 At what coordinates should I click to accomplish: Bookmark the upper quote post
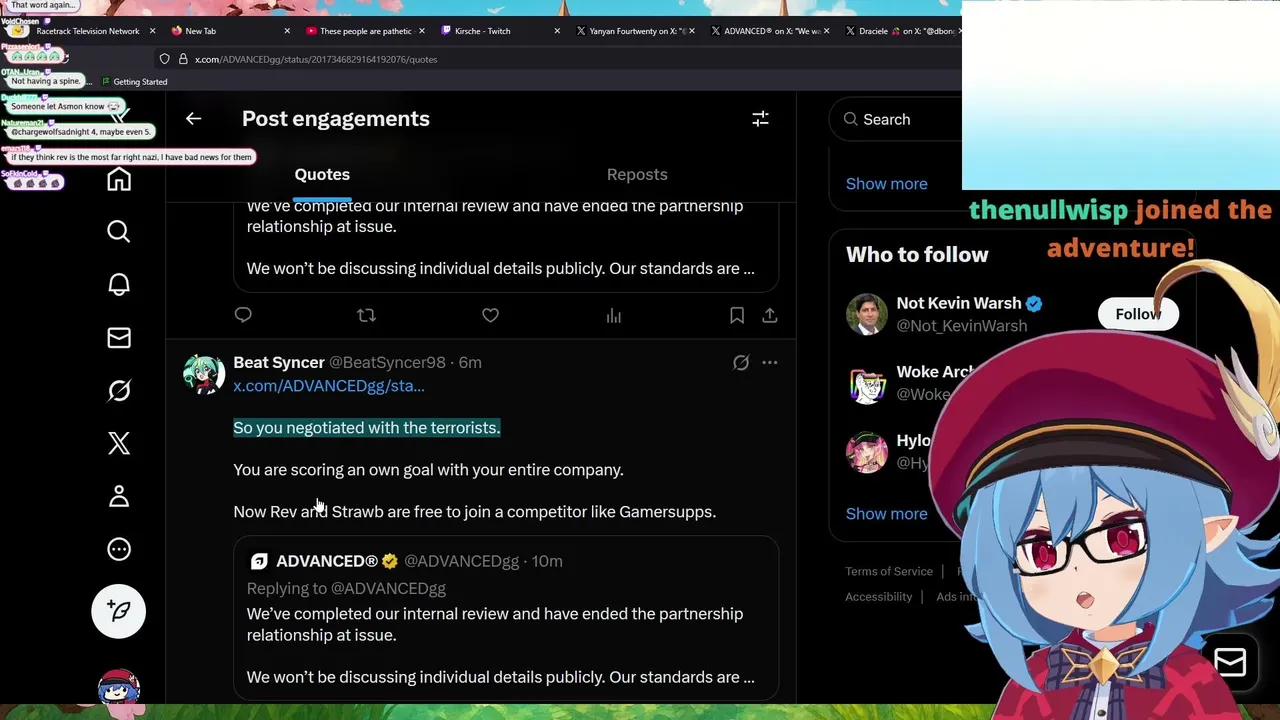[x=737, y=315]
